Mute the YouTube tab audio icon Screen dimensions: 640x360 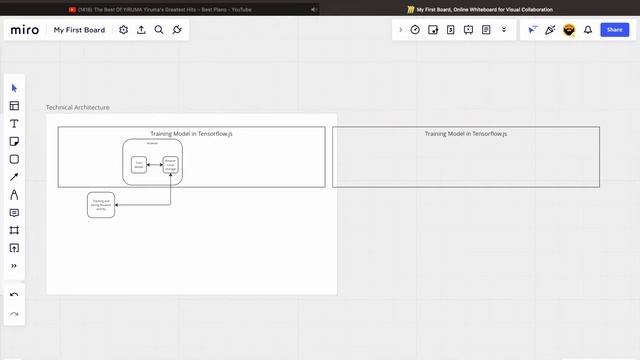(313, 9)
